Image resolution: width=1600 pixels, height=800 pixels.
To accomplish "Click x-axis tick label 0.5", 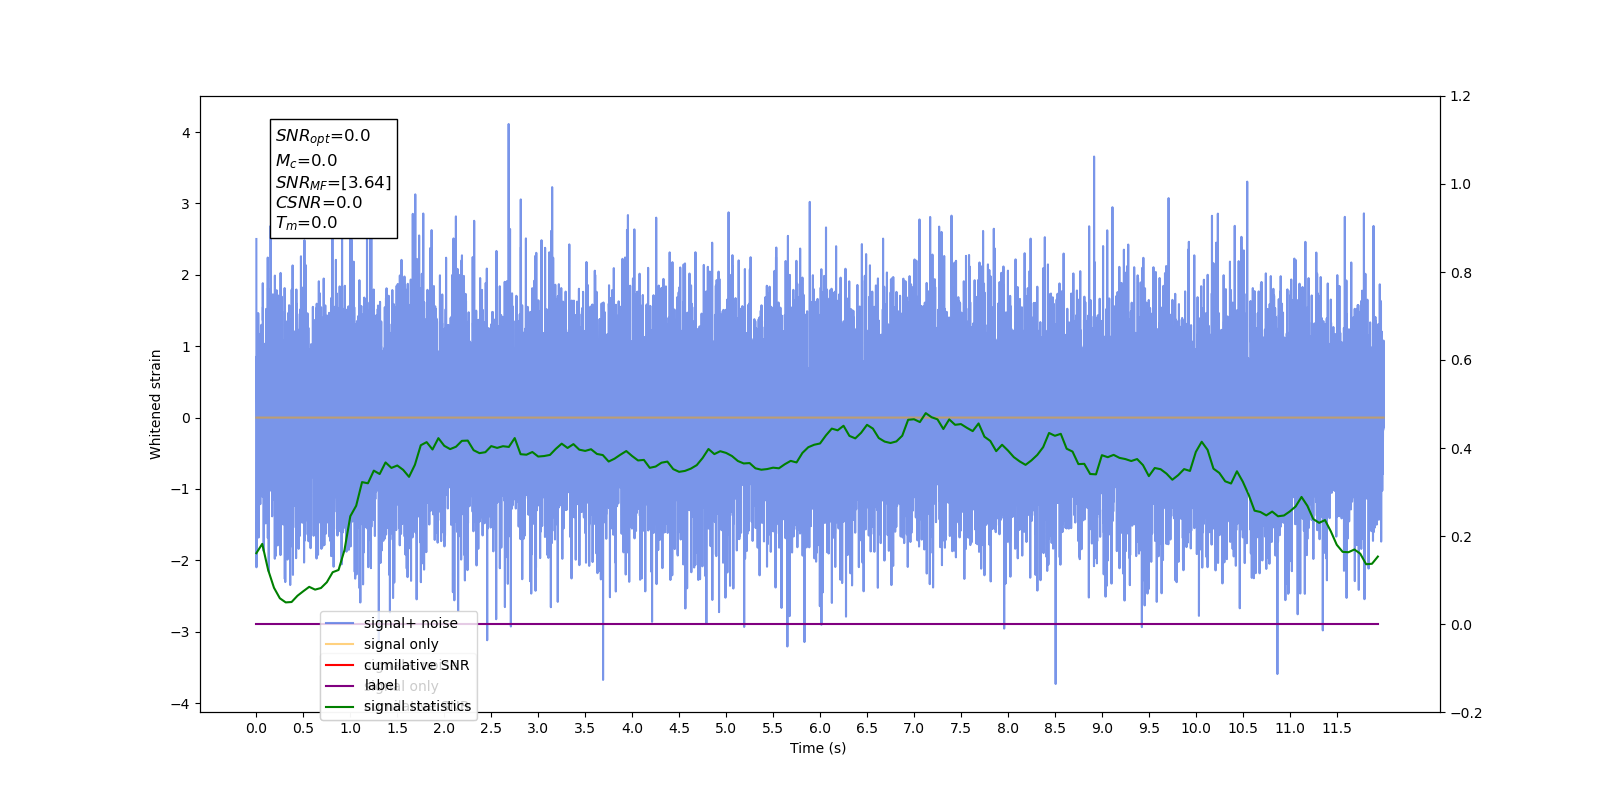I will pos(303,728).
